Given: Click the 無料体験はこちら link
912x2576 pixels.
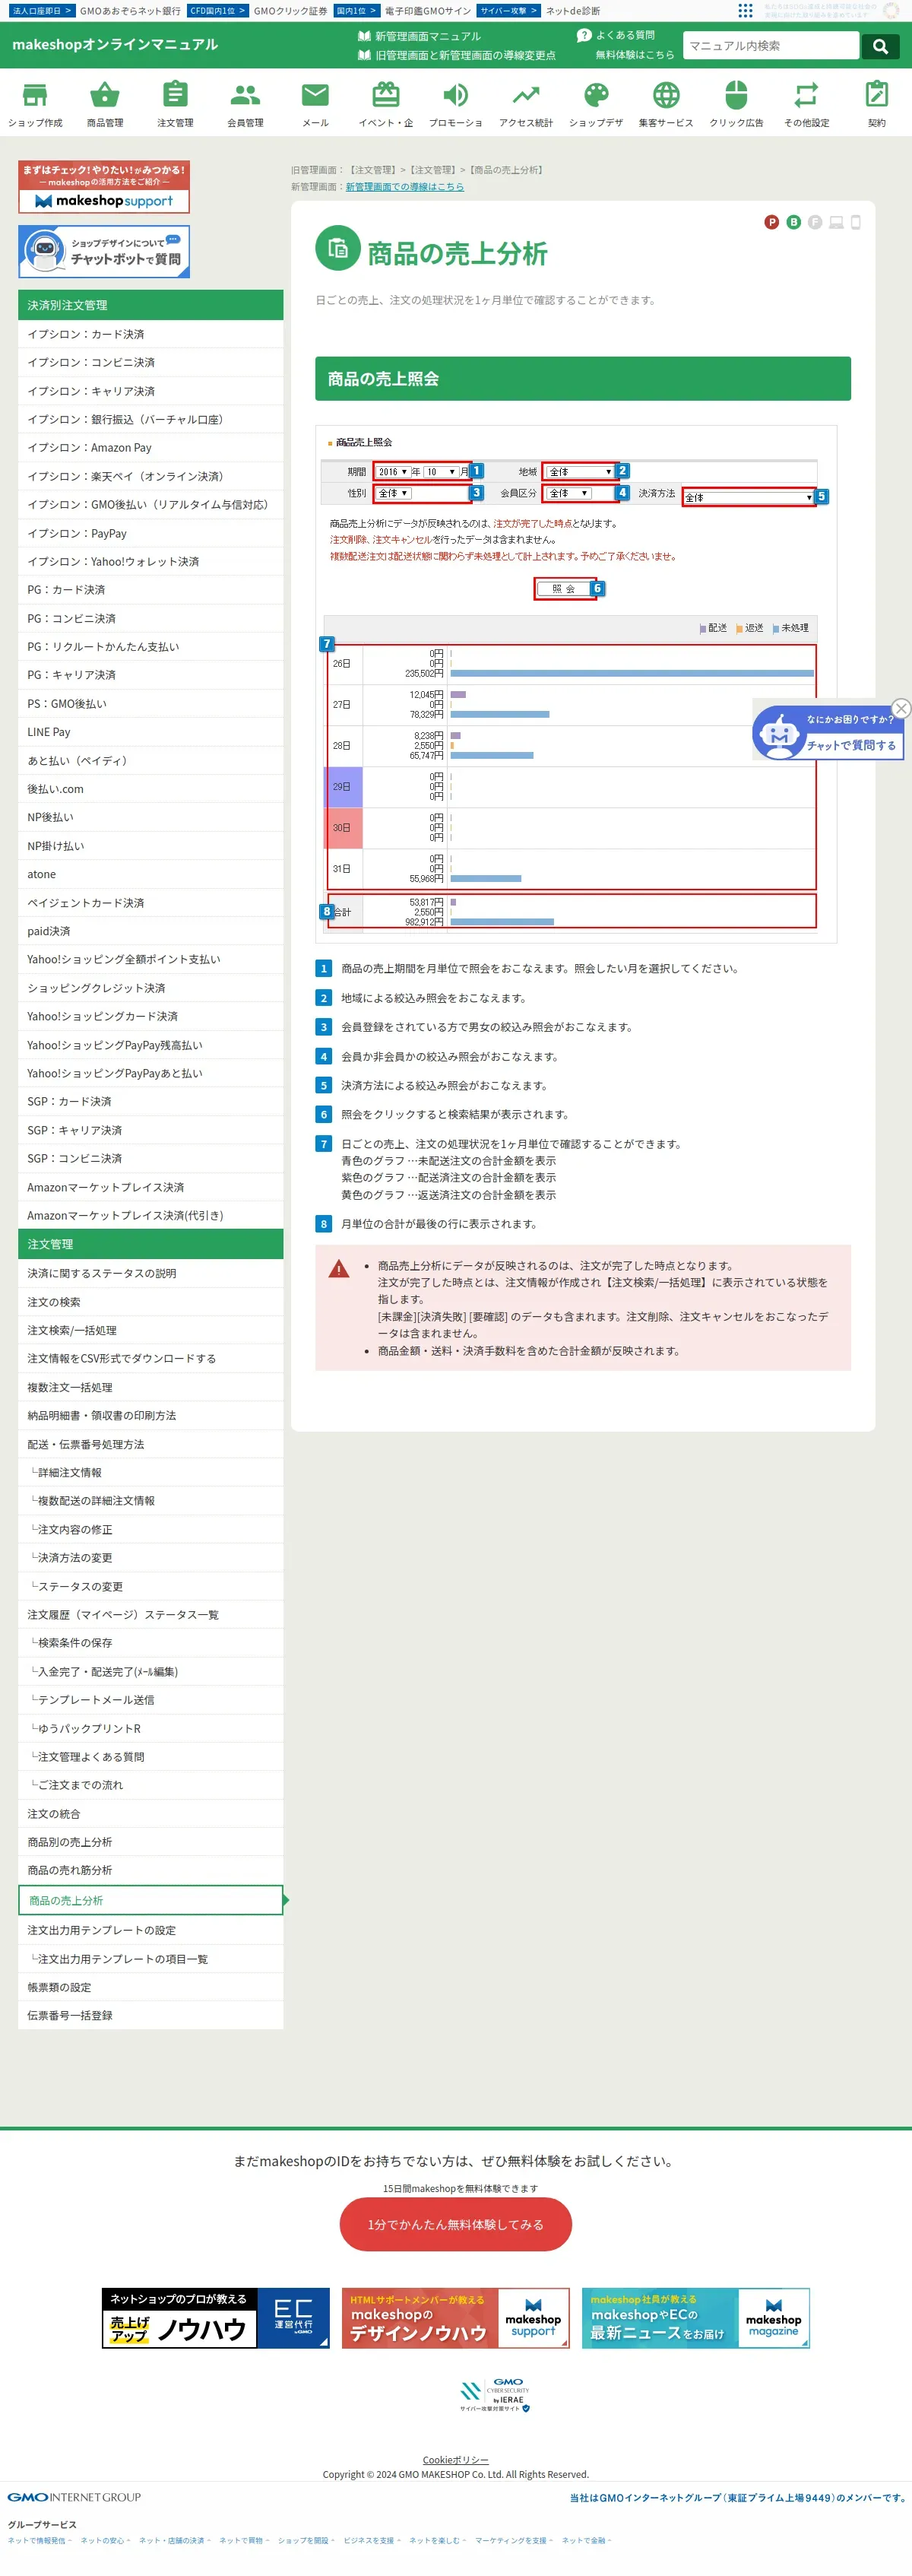Looking at the screenshot, I should coord(635,55).
